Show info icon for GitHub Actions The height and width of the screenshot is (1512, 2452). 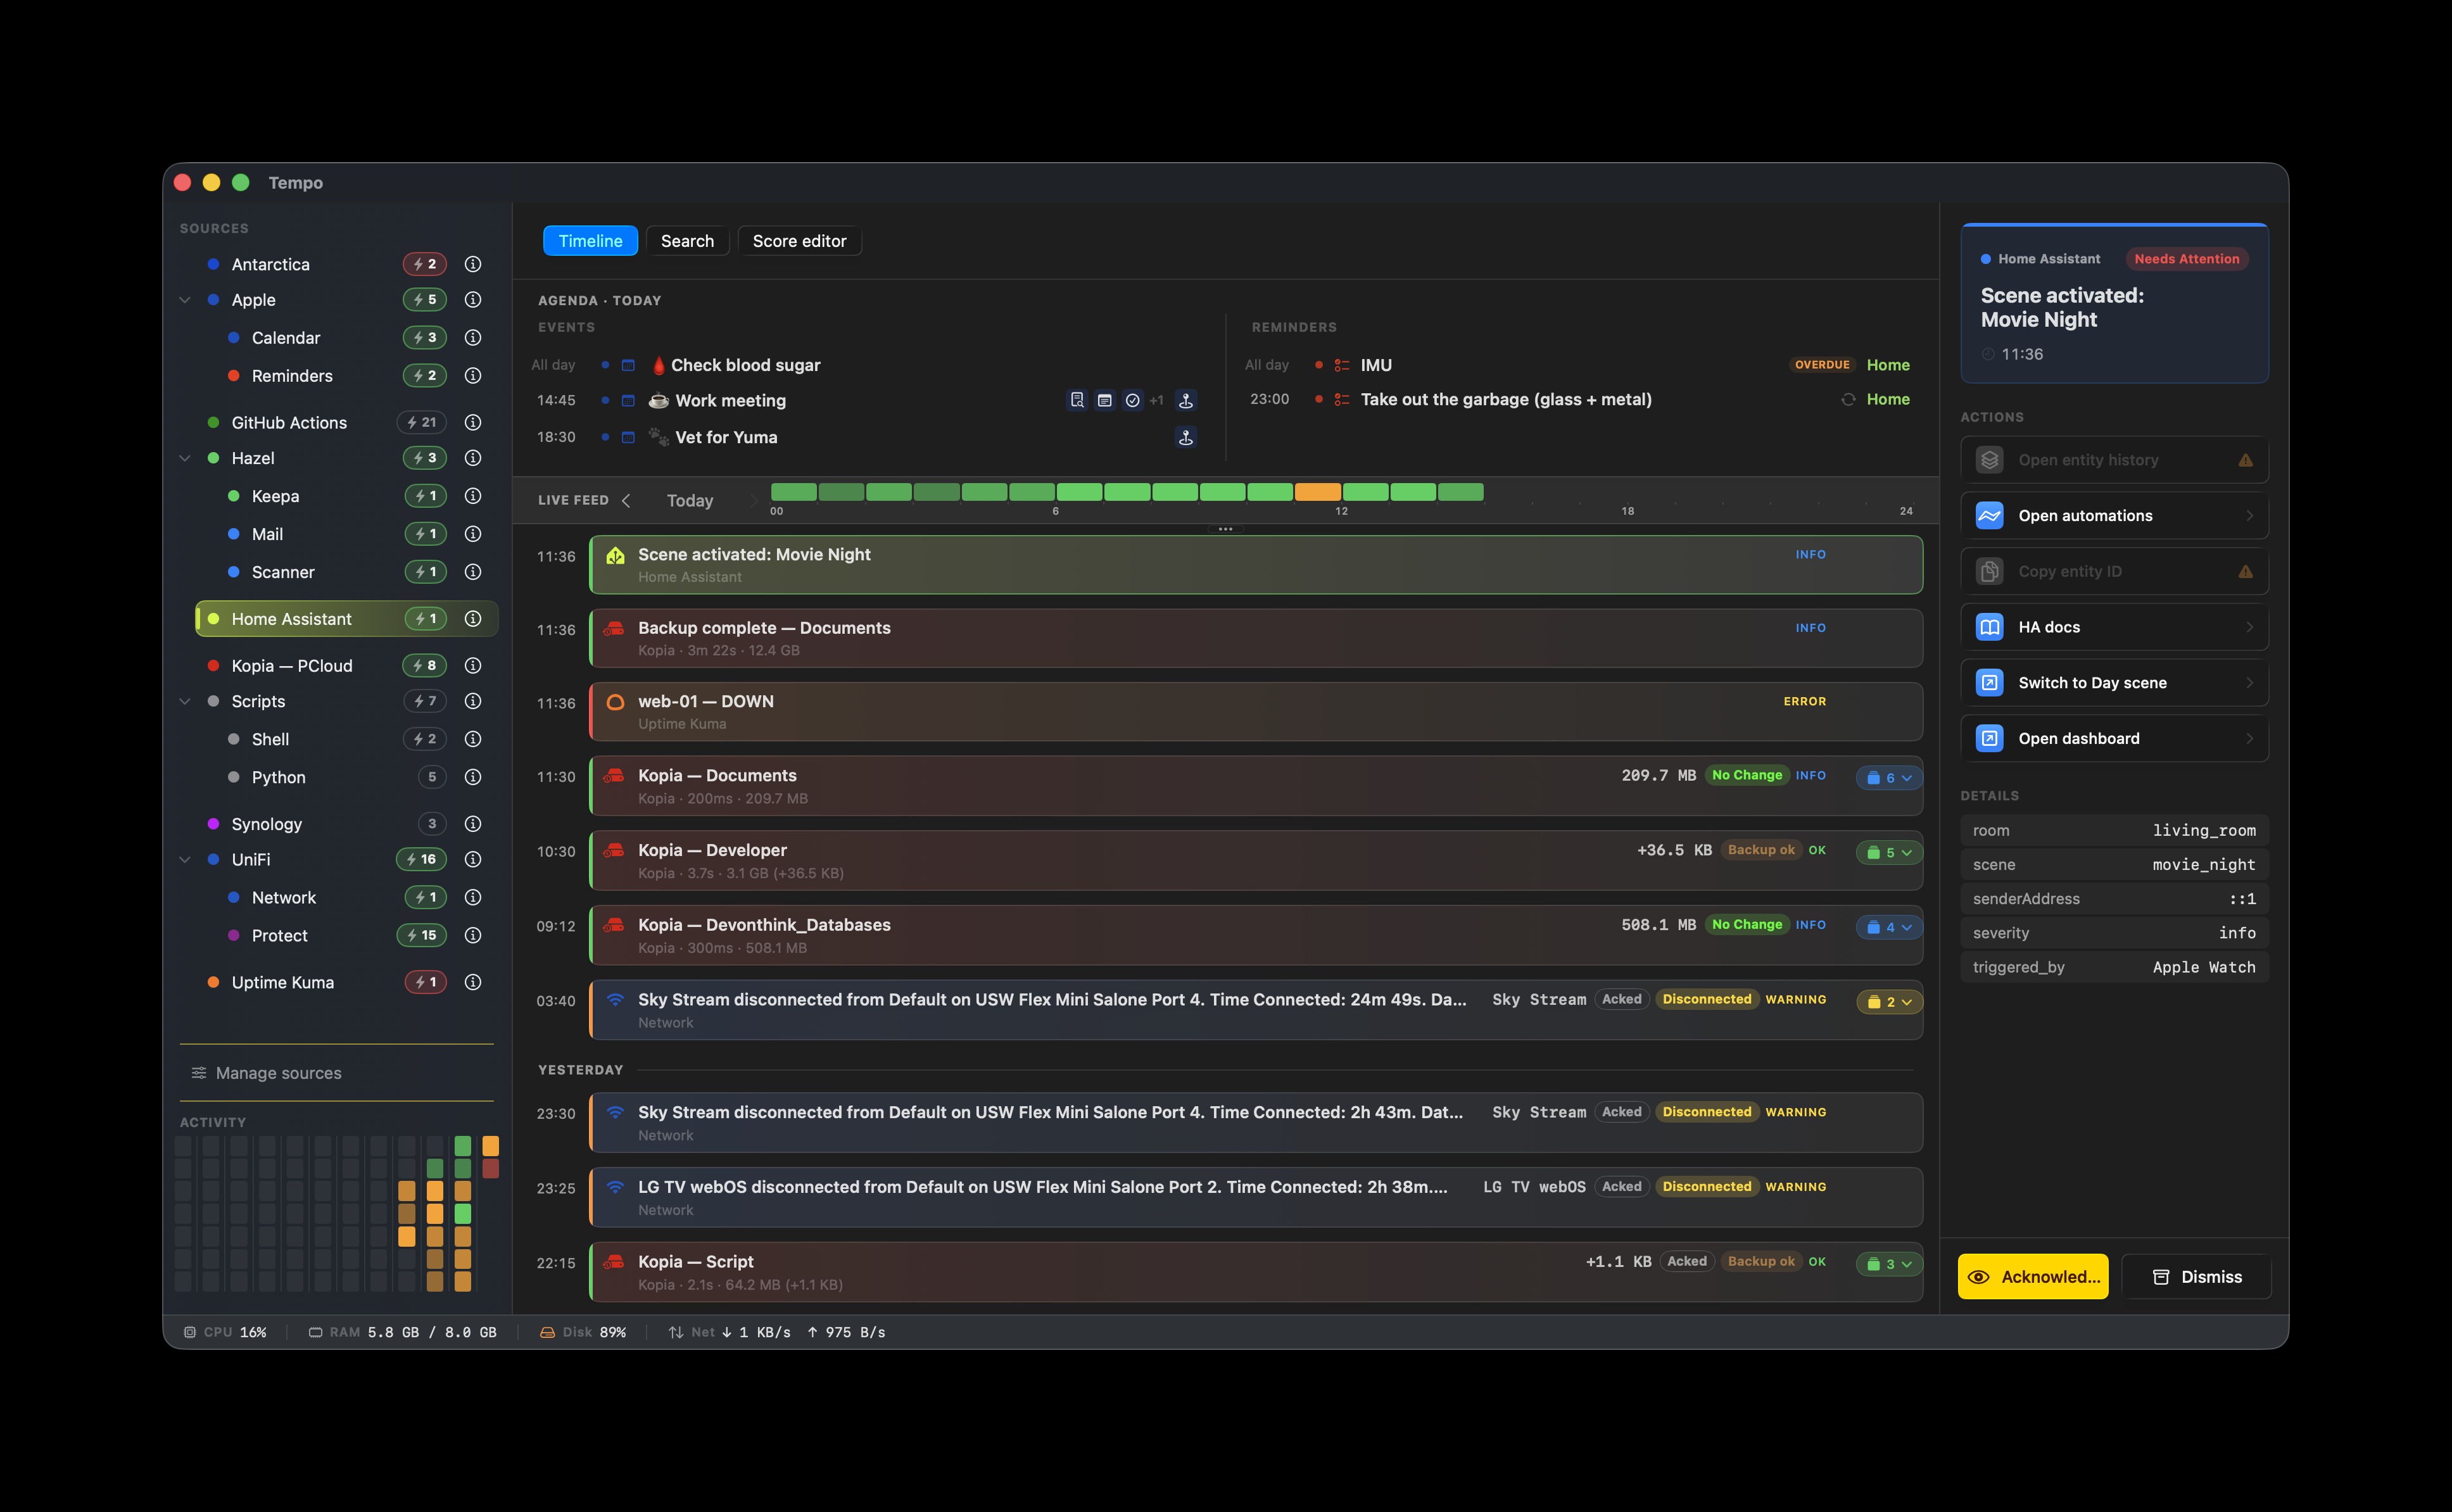473,422
